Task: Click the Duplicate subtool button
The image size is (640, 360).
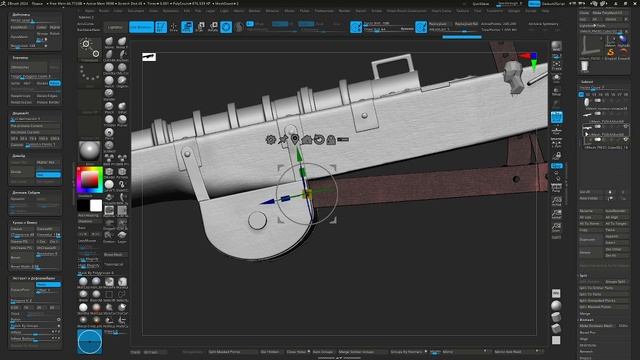Action: 591,240
